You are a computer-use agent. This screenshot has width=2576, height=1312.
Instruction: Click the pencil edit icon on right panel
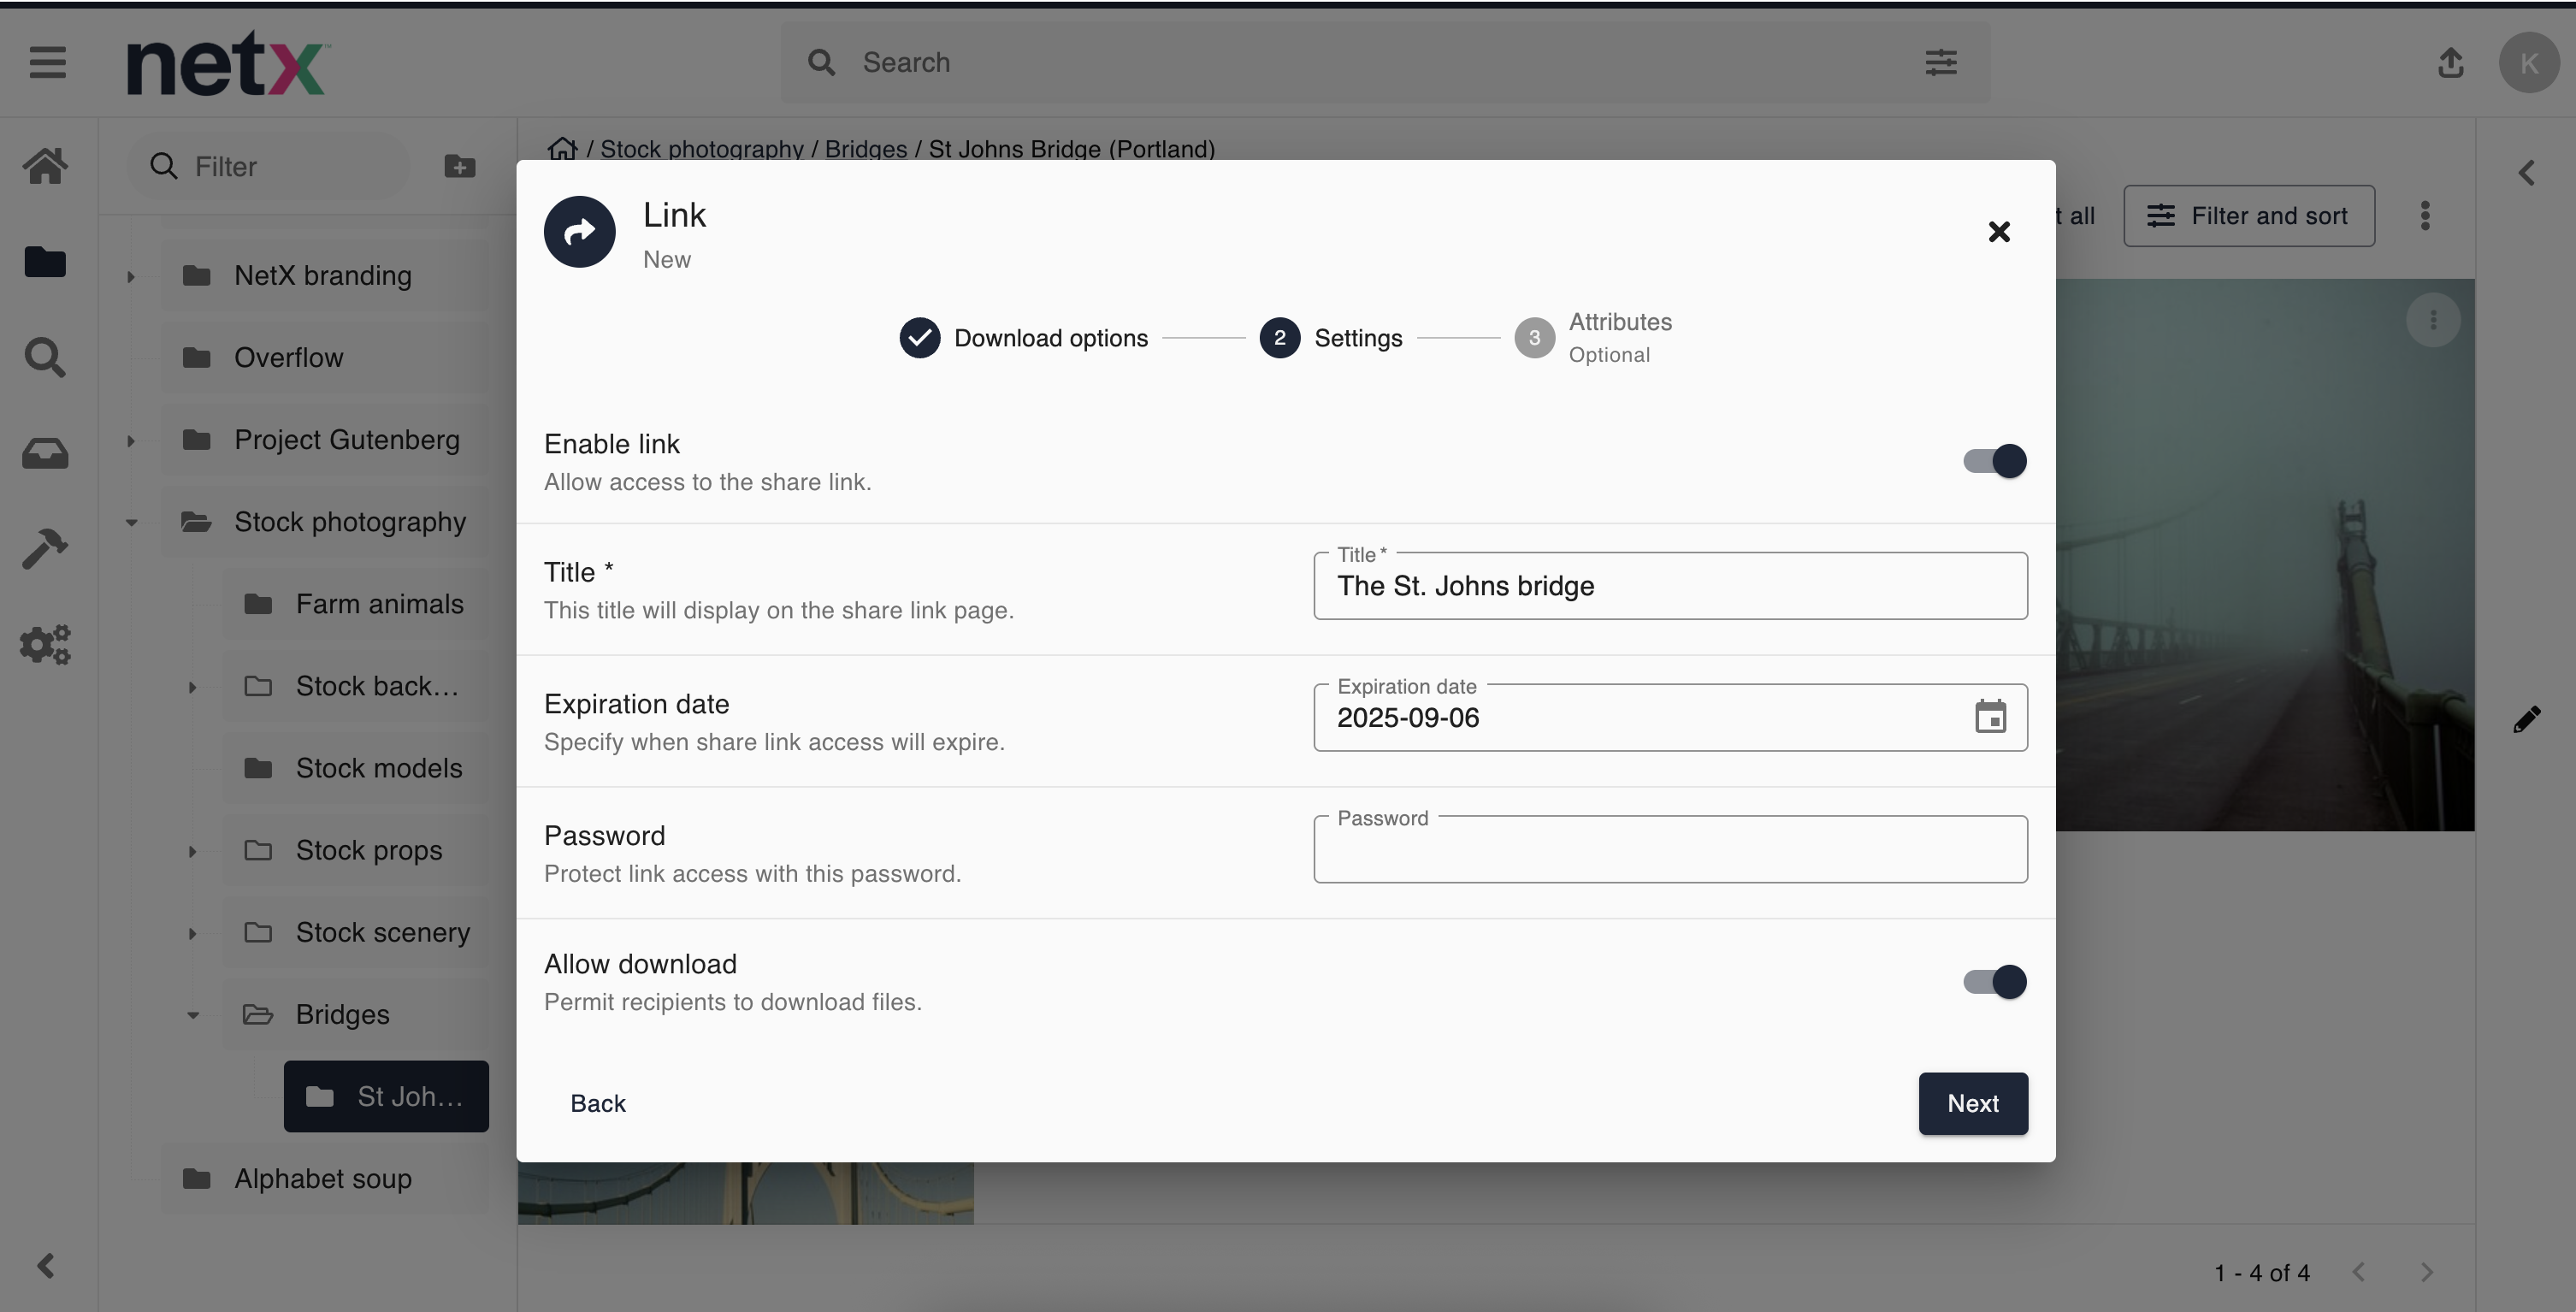(x=2527, y=719)
